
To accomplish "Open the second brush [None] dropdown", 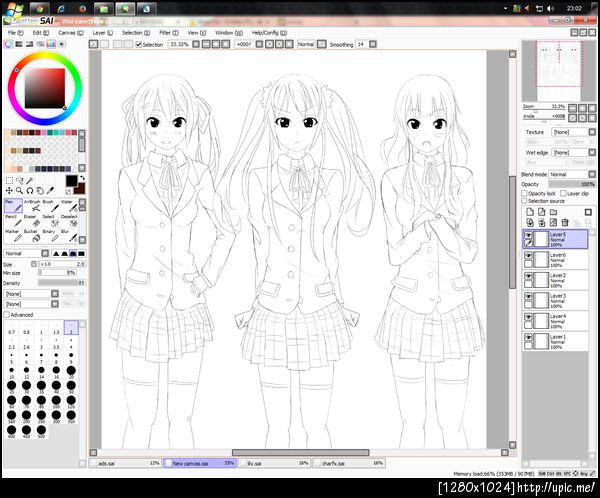I will click(55, 304).
